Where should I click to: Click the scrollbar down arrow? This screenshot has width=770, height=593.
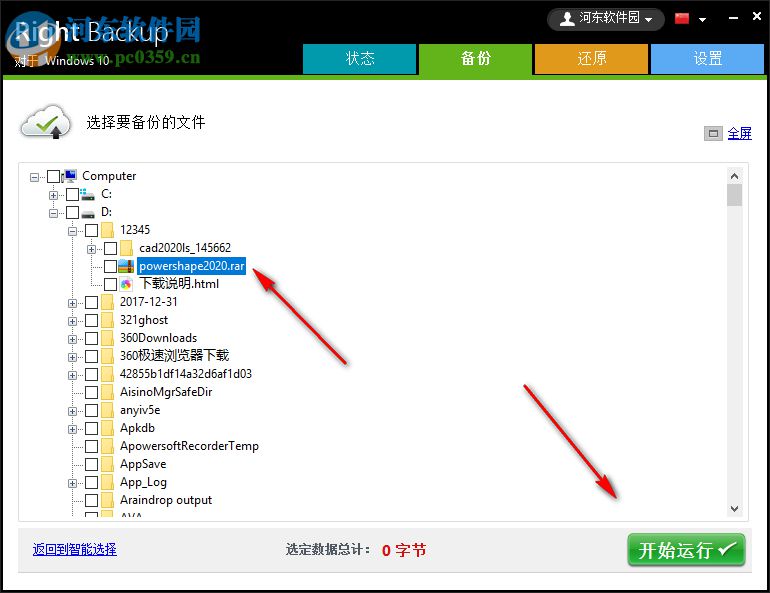click(x=735, y=509)
